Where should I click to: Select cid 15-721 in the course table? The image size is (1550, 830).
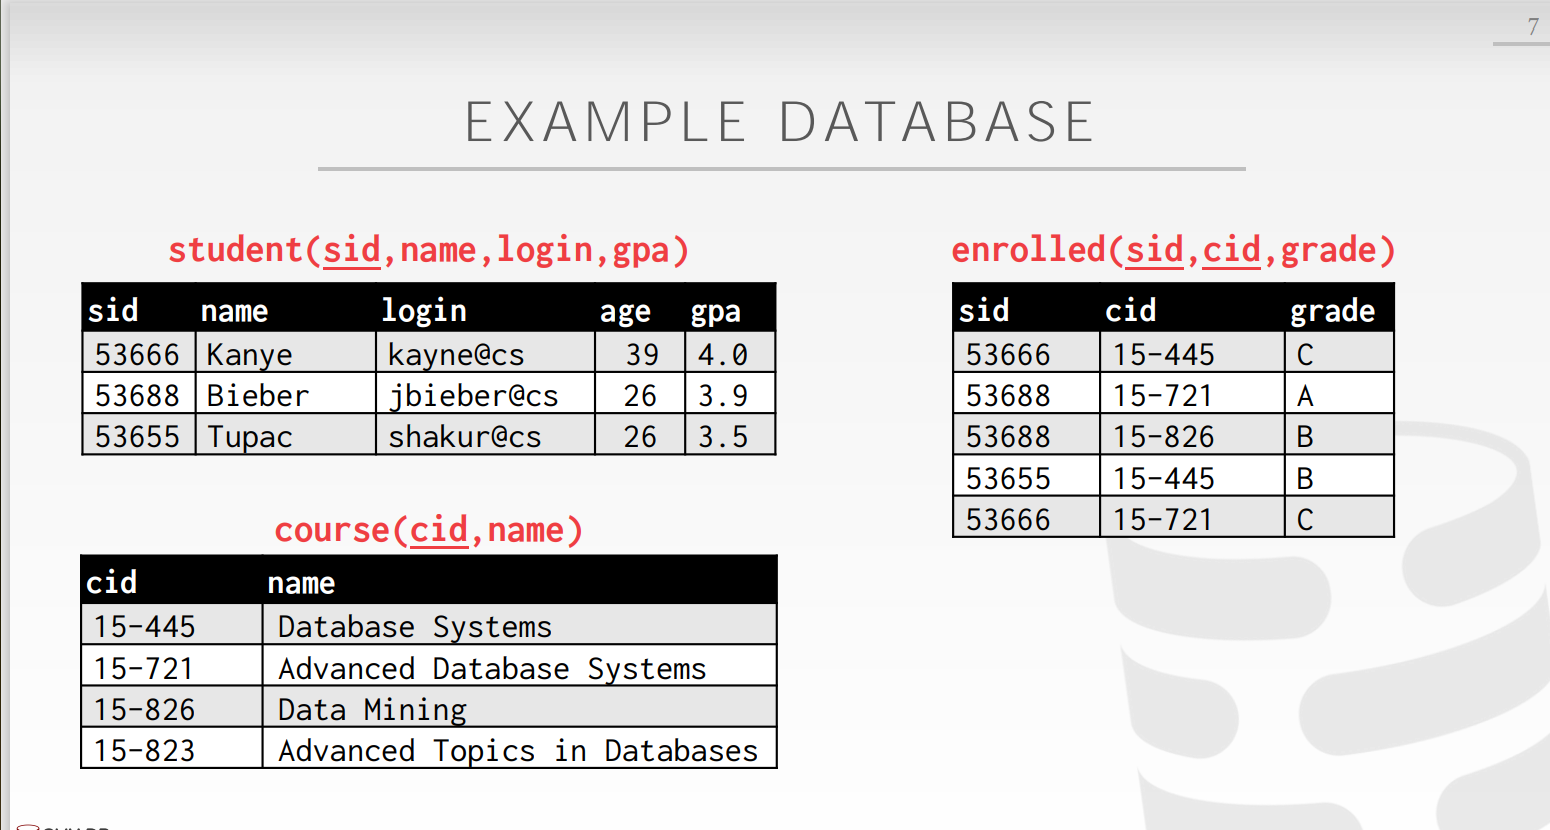(x=143, y=669)
